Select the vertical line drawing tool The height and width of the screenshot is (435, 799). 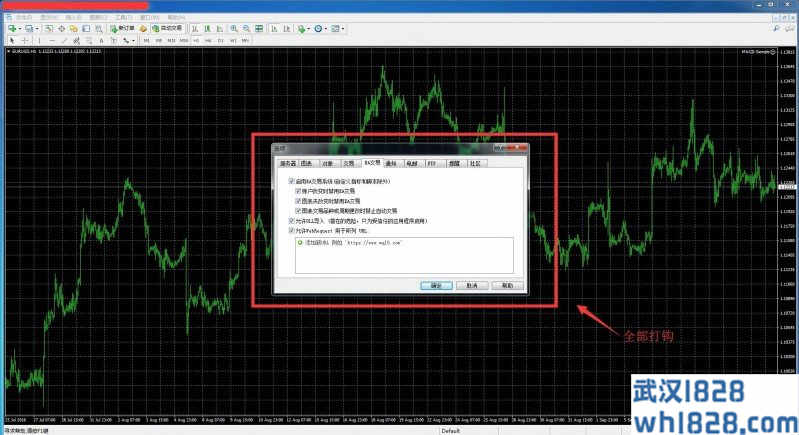(x=40, y=40)
